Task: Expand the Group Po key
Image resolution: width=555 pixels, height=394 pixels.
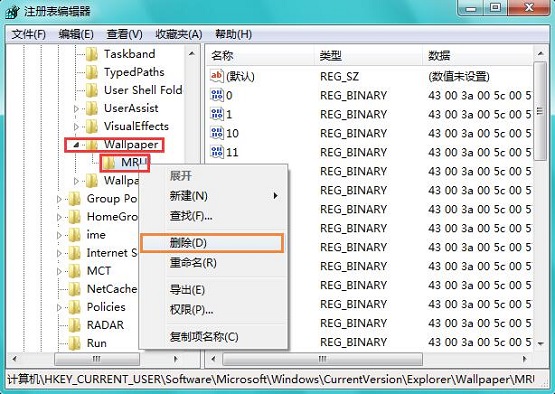Action: [59, 199]
